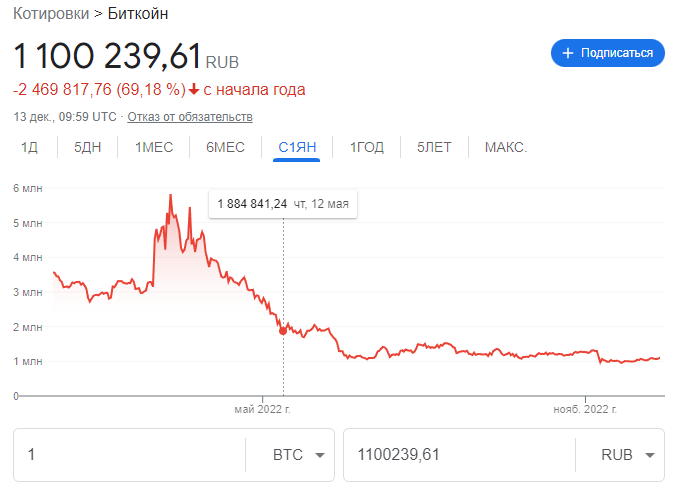The height and width of the screenshot is (488, 676).
Task: Click the chart peak near 6 млн
Action: pyautogui.click(x=171, y=195)
